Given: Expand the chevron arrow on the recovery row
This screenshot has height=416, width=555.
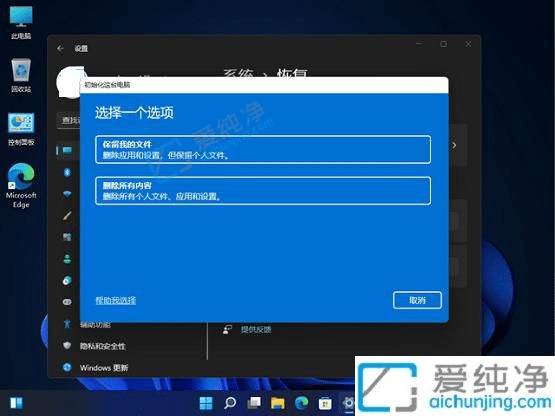Looking at the screenshot, I should (454, 145).
